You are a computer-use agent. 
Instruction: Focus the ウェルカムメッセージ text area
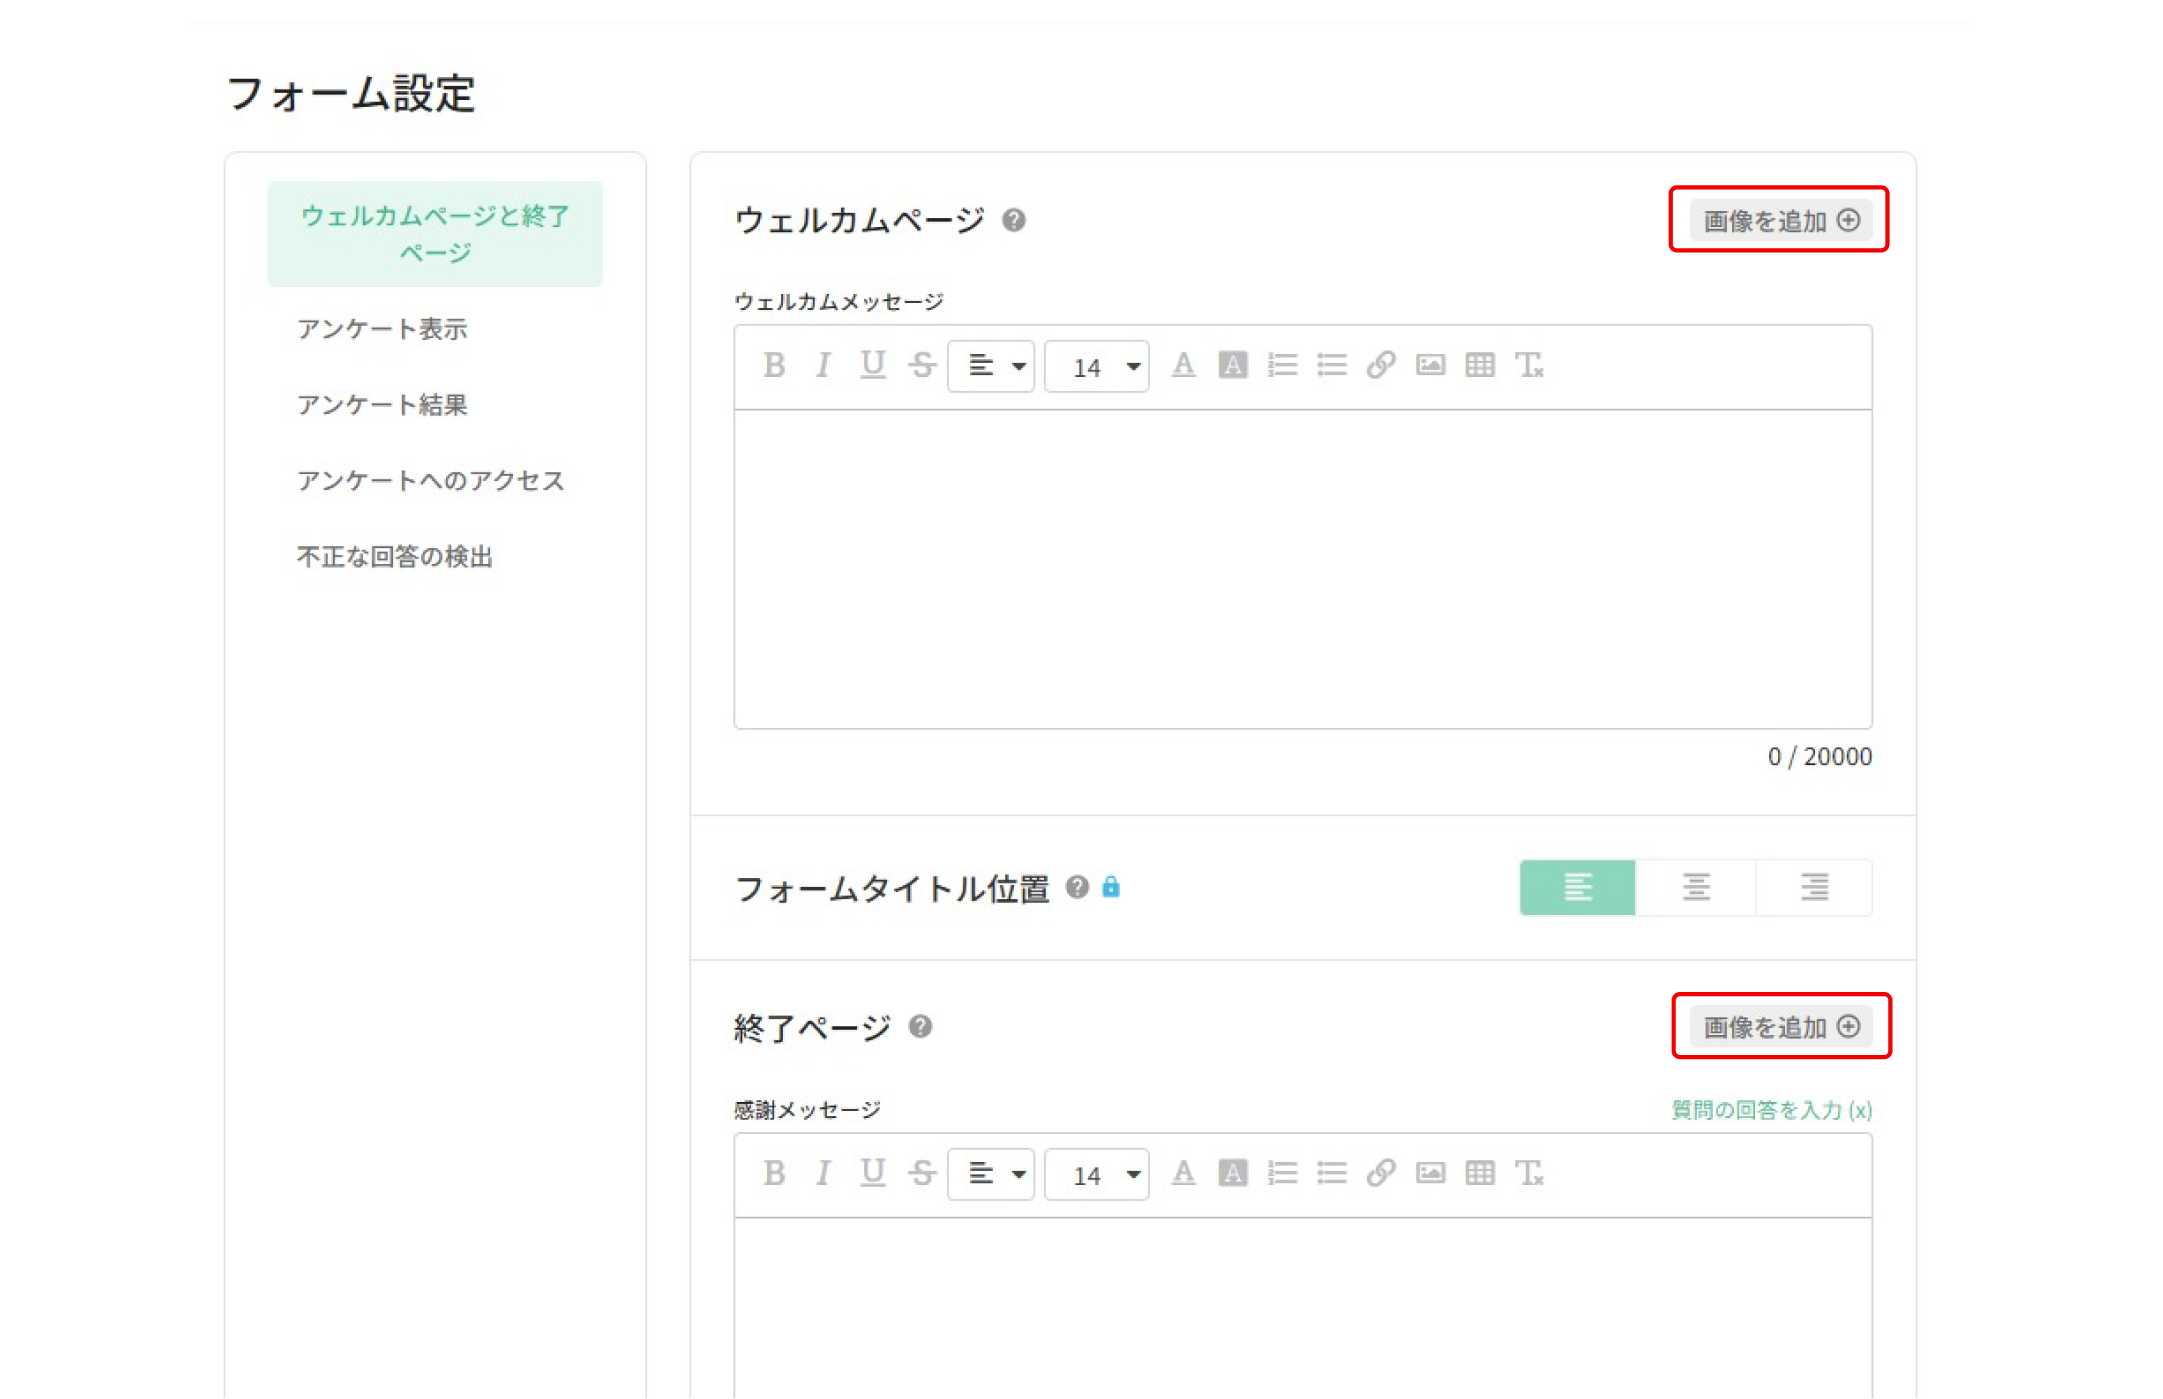pyautogui.click(x=1303, y=569)
